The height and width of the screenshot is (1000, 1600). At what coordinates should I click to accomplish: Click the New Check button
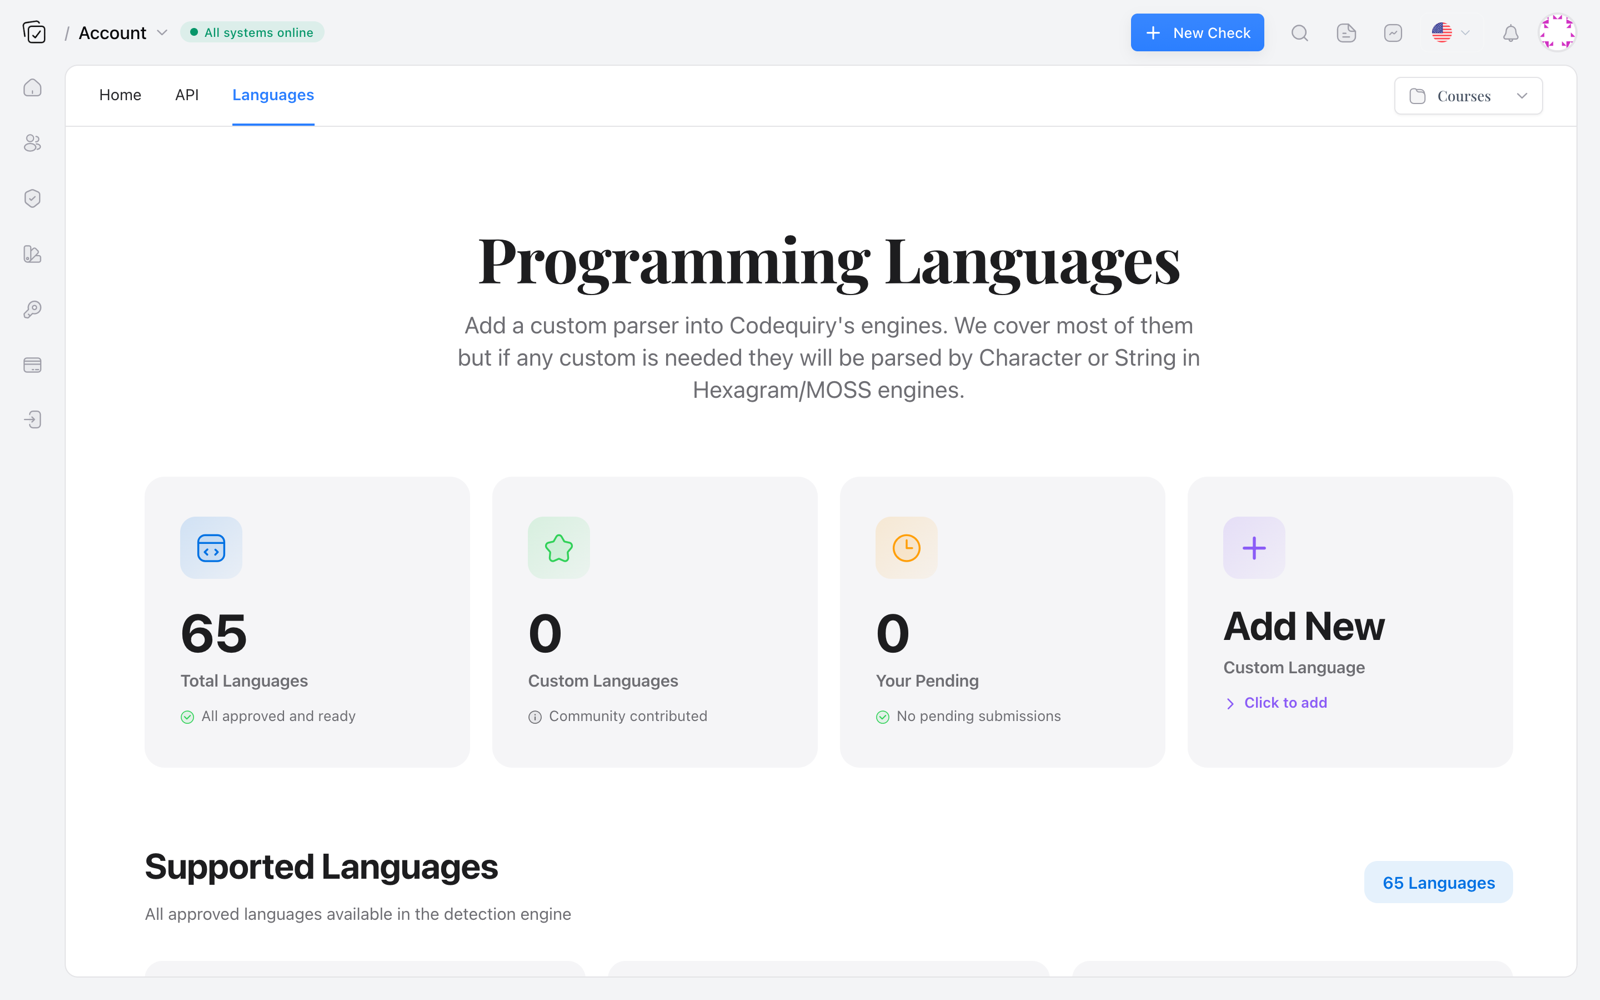pyautogui.click(x=1197, y=33)
